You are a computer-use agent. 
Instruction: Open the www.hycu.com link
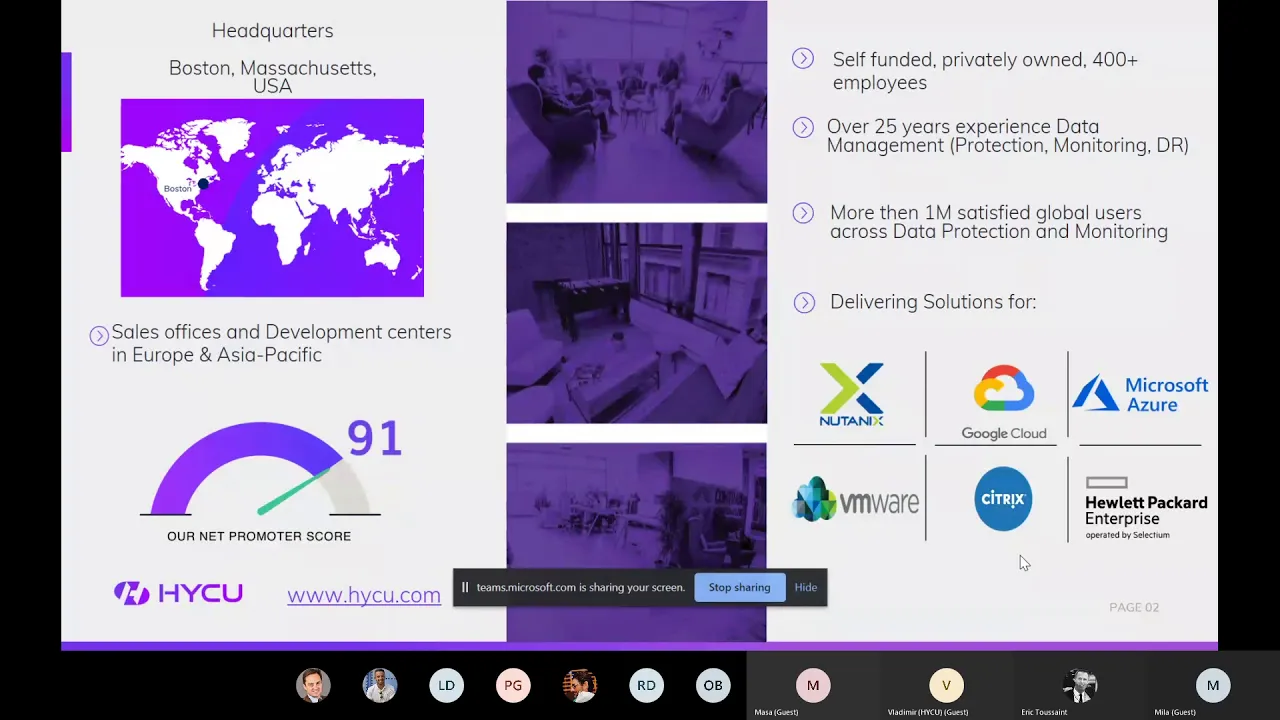point(364,595)
